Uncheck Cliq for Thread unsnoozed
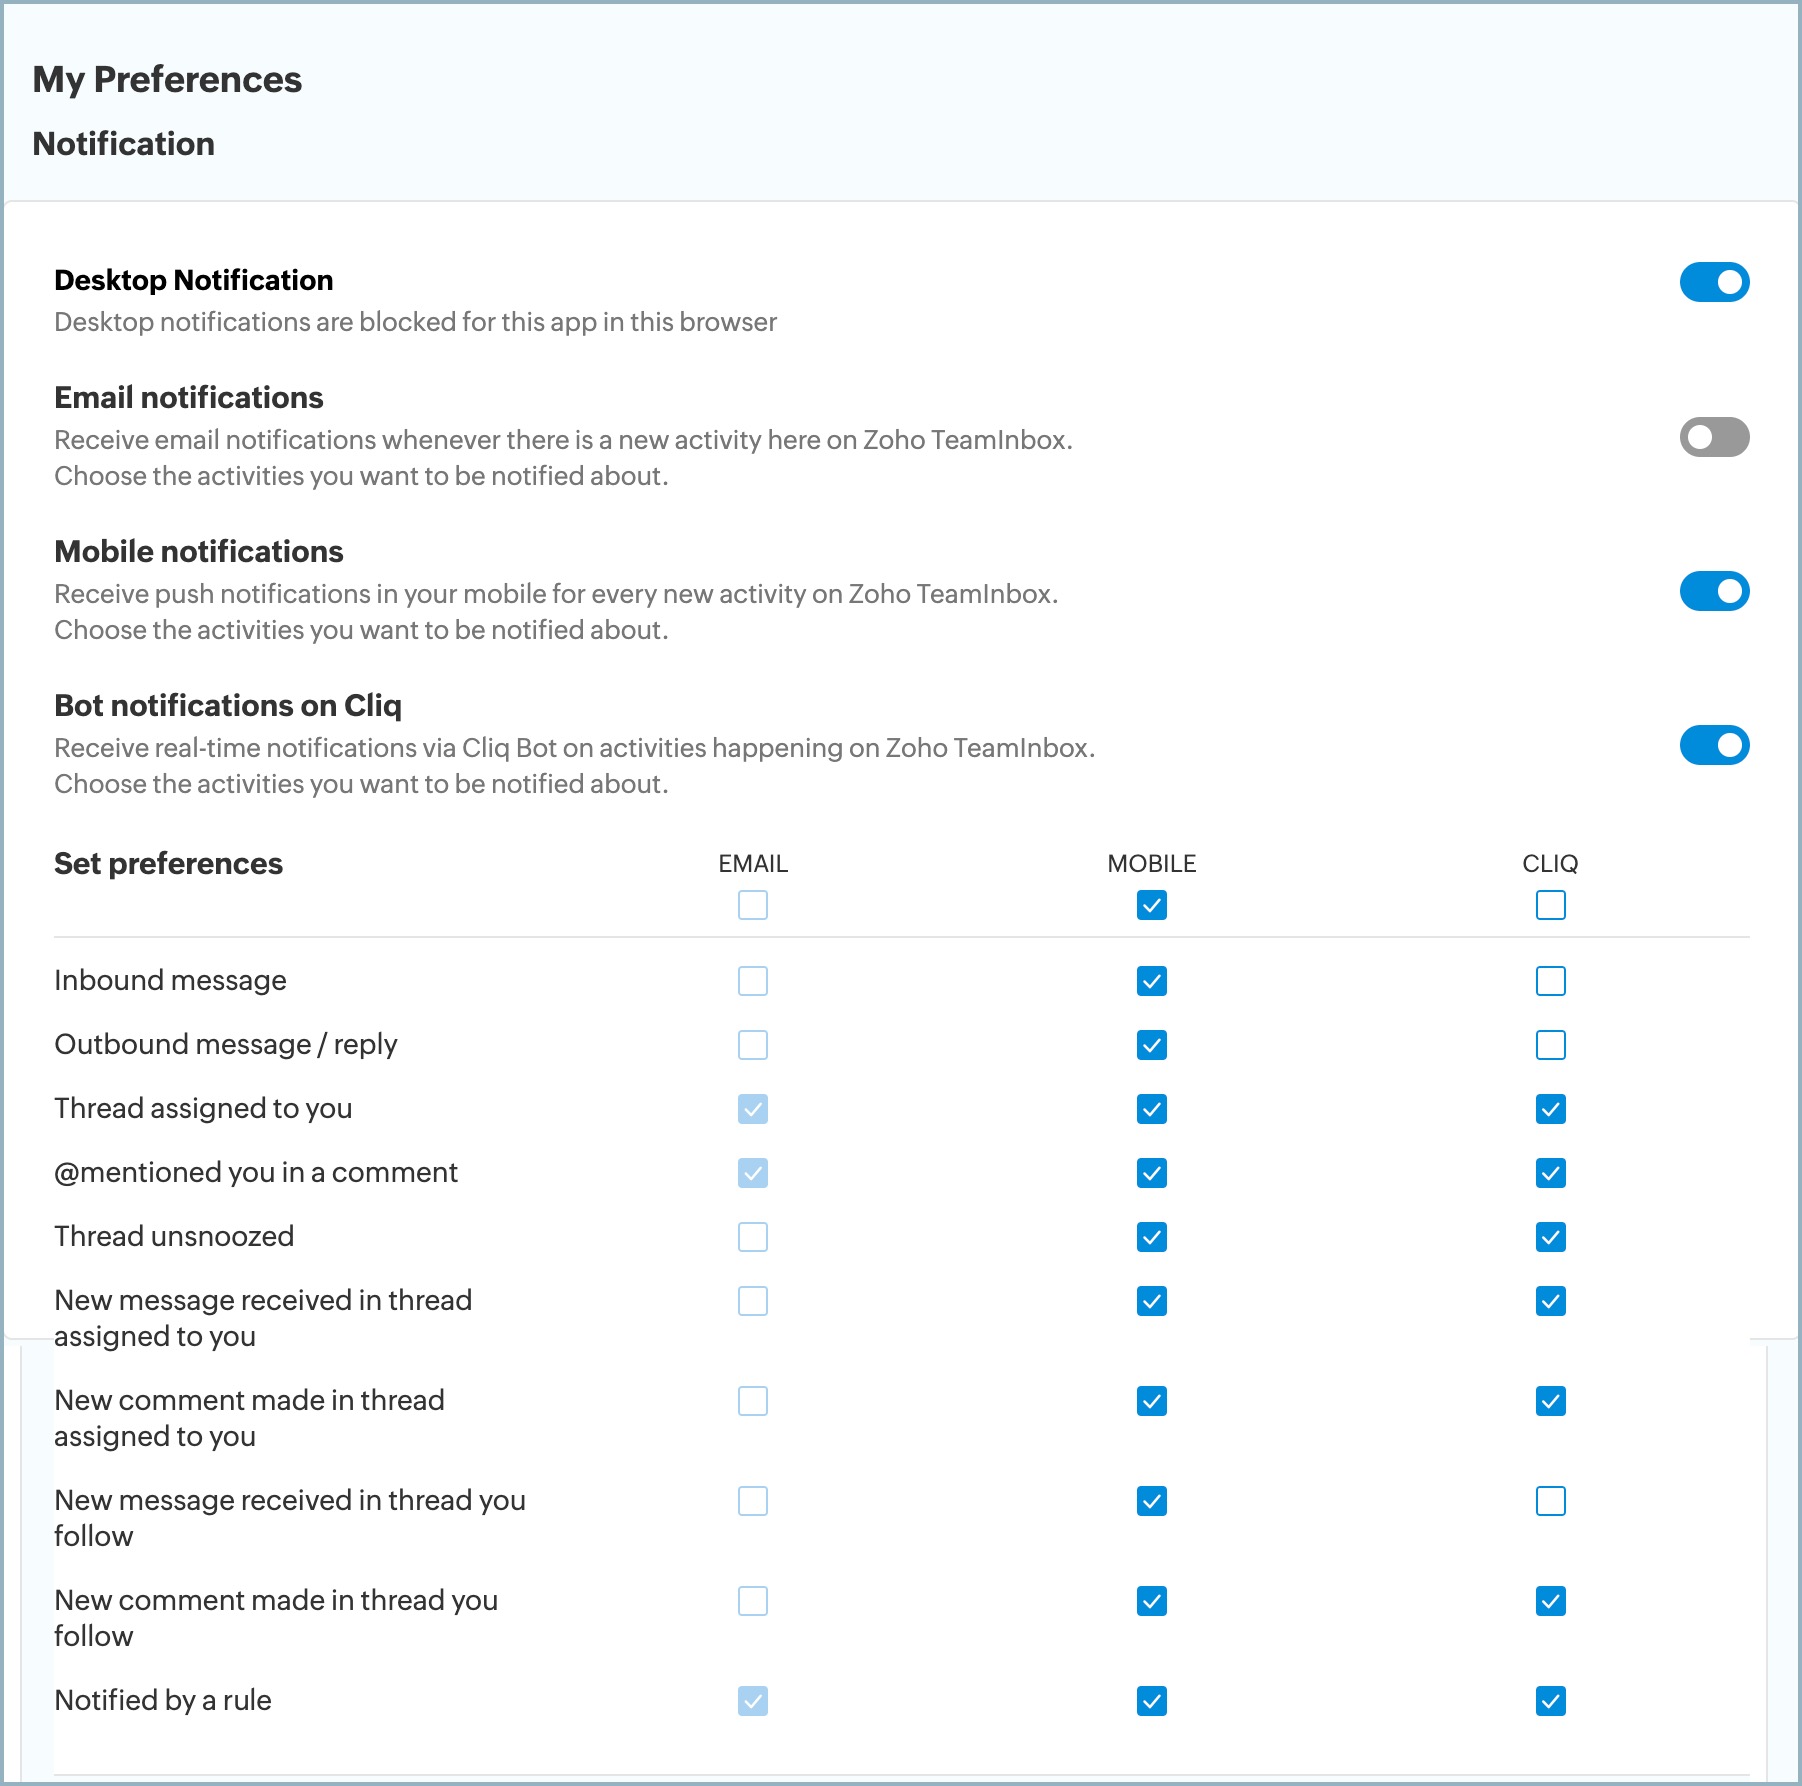This screenshot has height=1786, width=1802. (1550, 1237)
